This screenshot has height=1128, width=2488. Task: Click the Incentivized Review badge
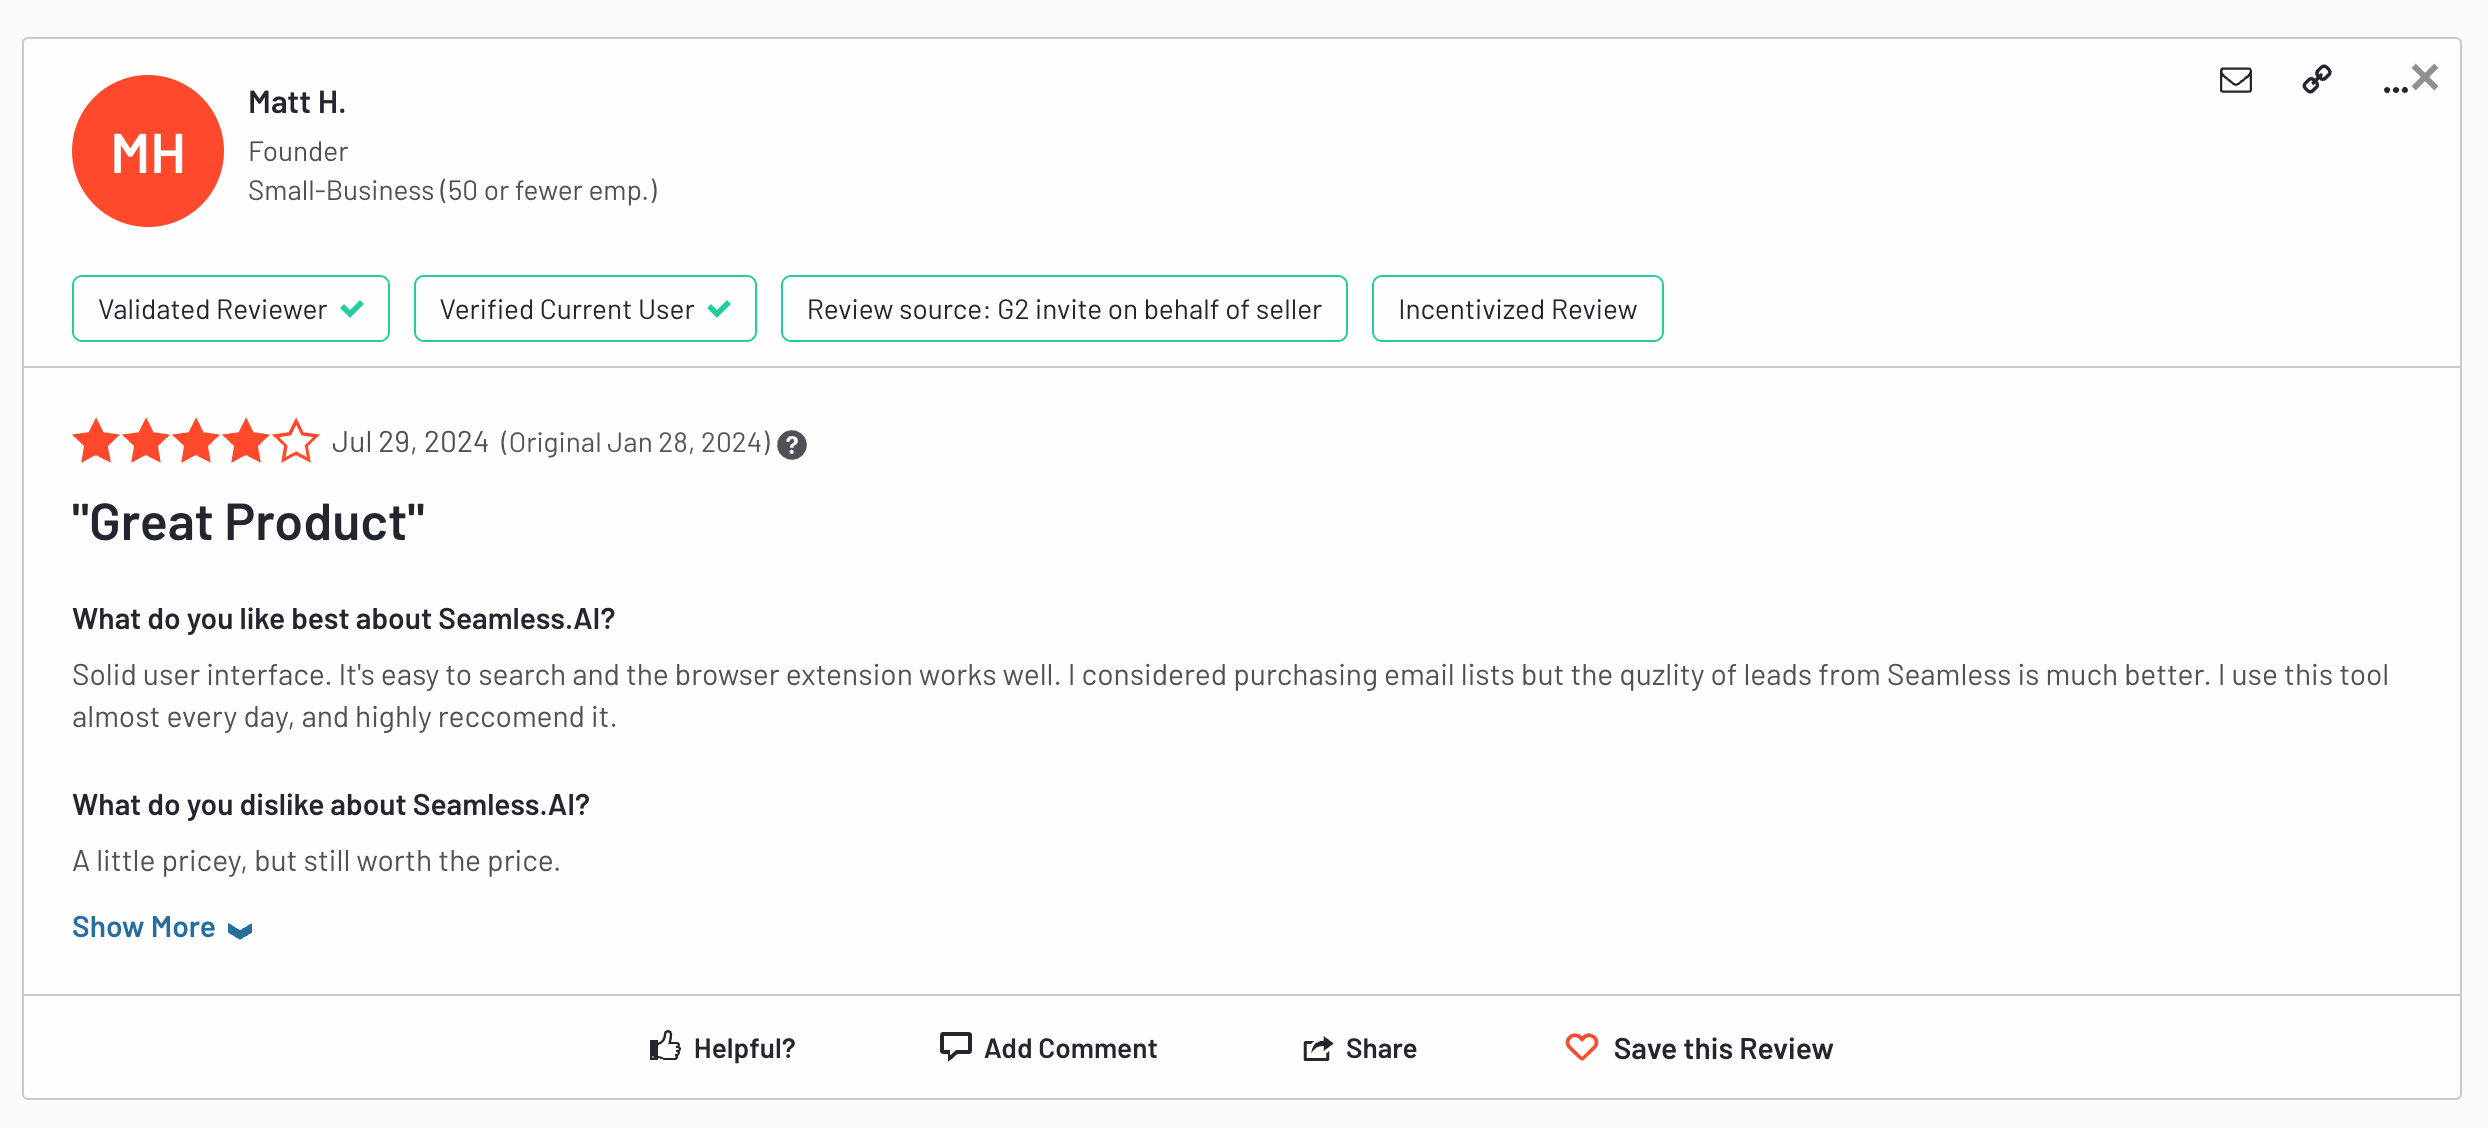(x=1517, y=309)
